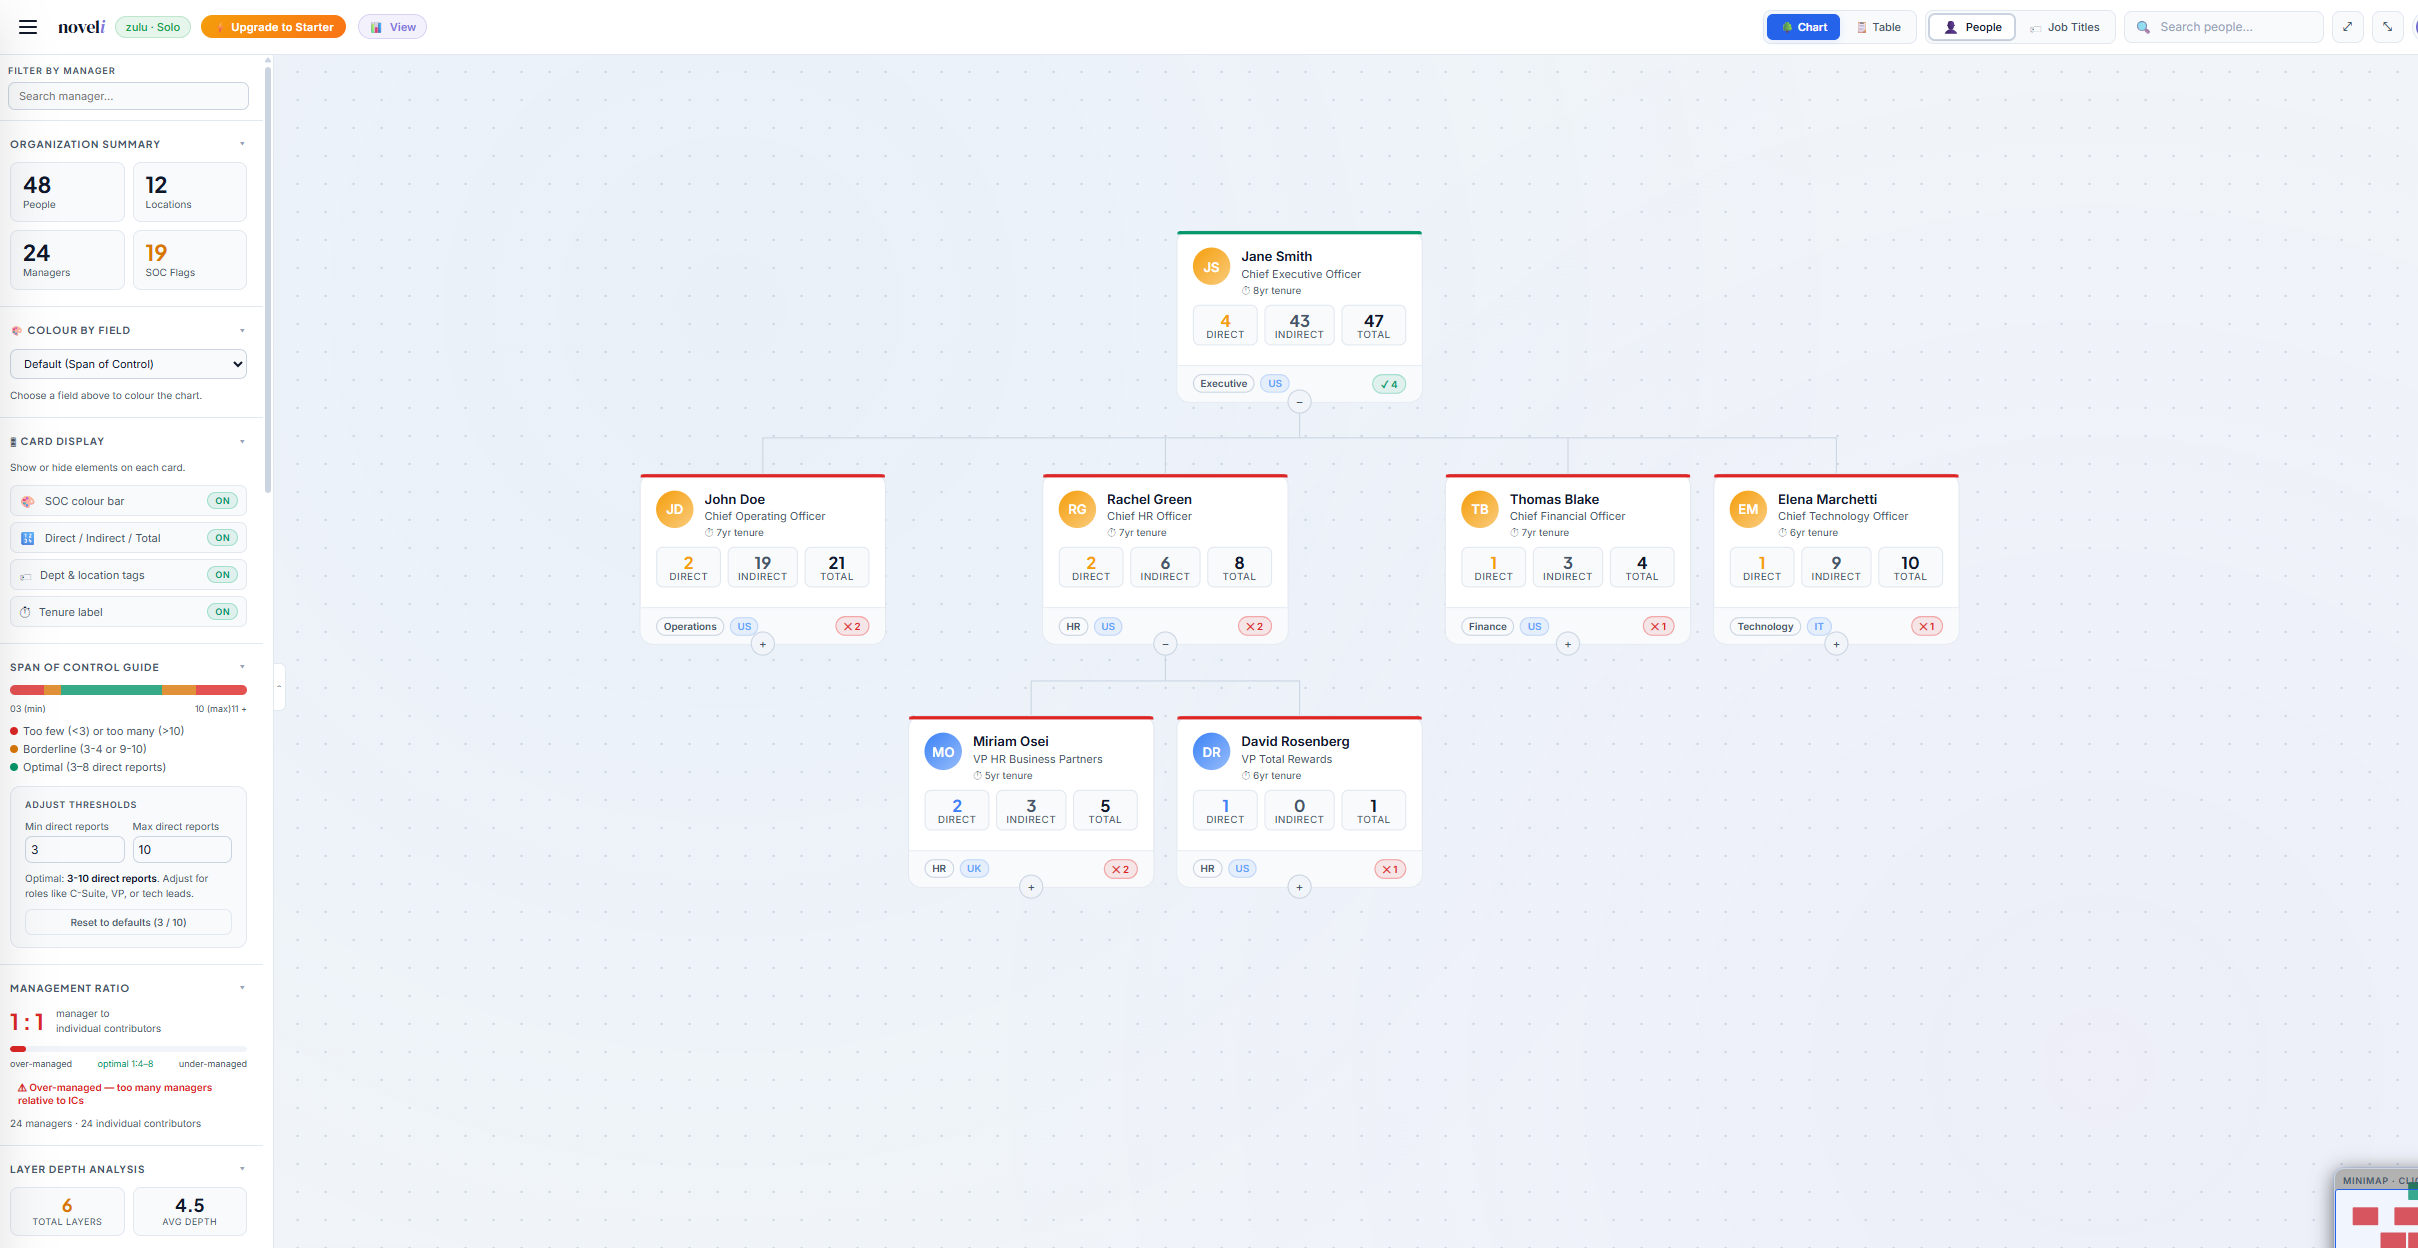
Task: Click the 19 SOC Flags card
Action: pyautogui.click(x=190, y=260)
